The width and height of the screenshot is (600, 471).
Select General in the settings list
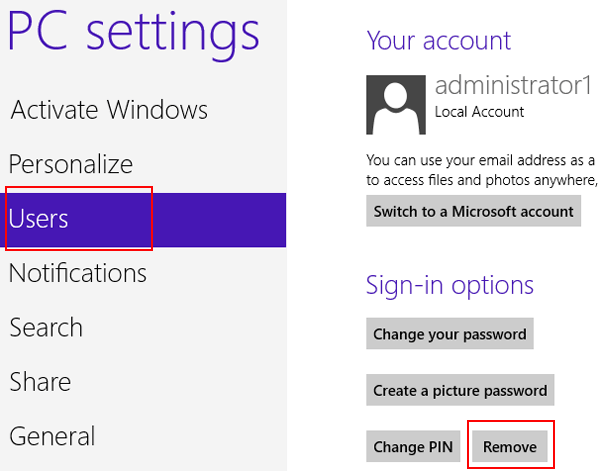coord(52,436)
